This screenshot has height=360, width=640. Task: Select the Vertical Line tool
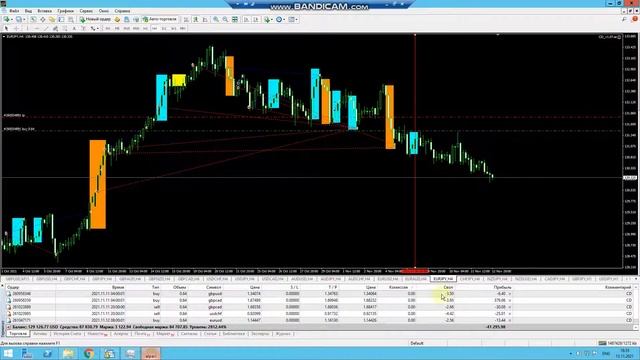point(27,28)
